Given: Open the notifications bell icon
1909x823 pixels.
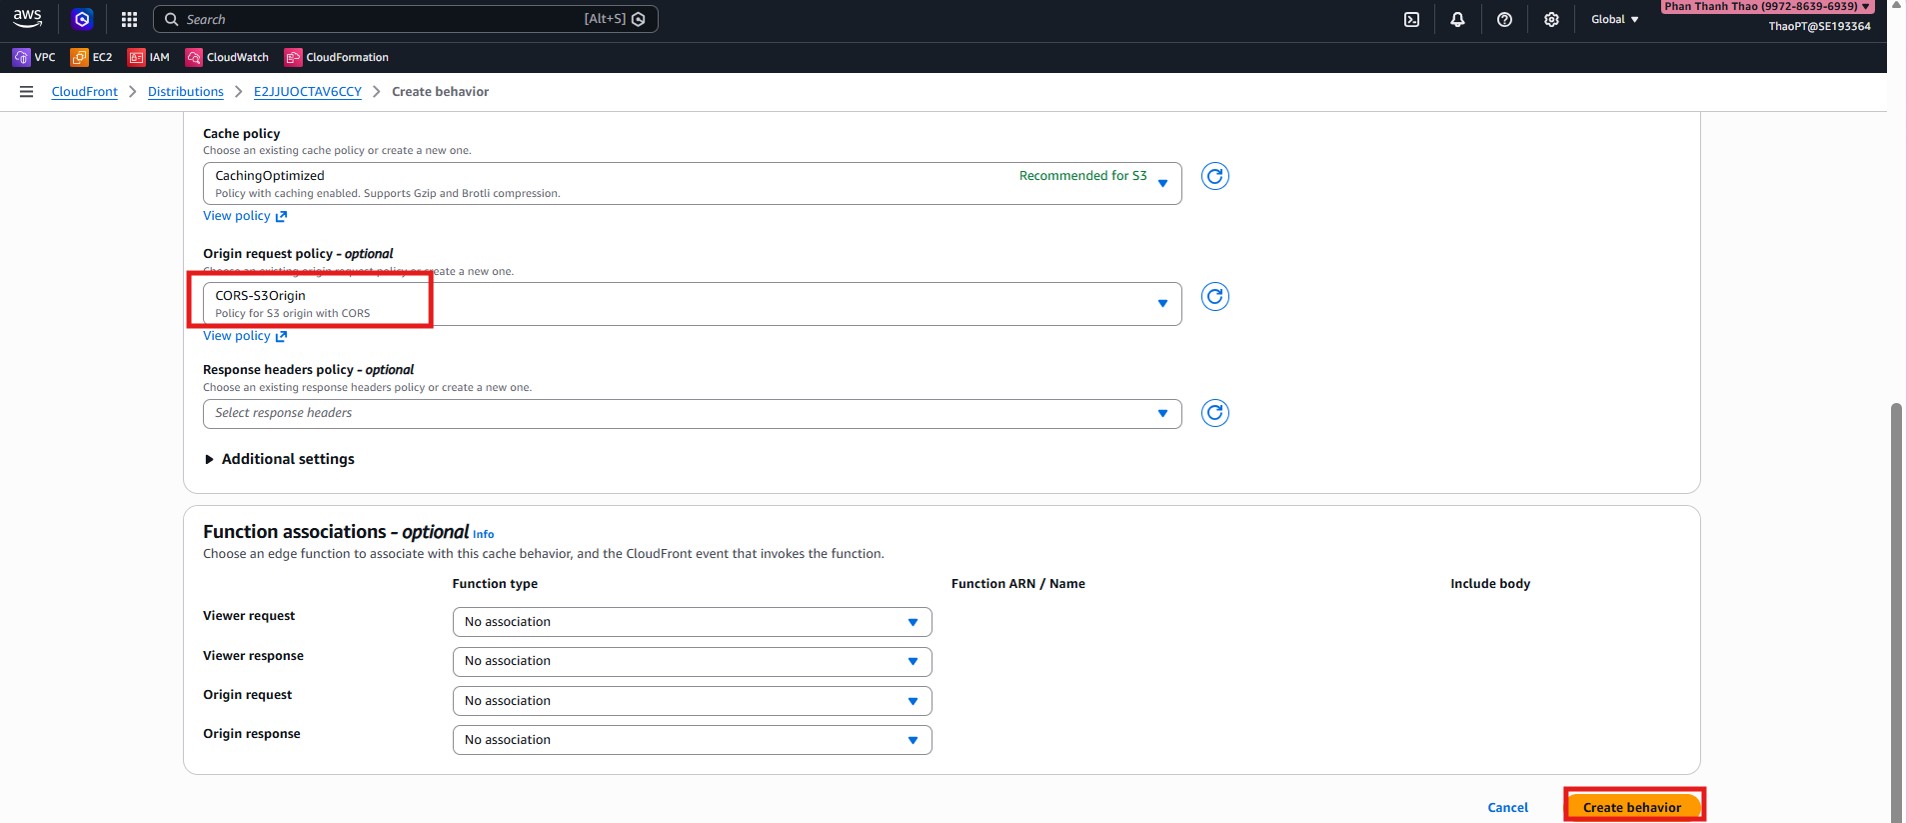Looking at the screenshot, I should 1457,19.
